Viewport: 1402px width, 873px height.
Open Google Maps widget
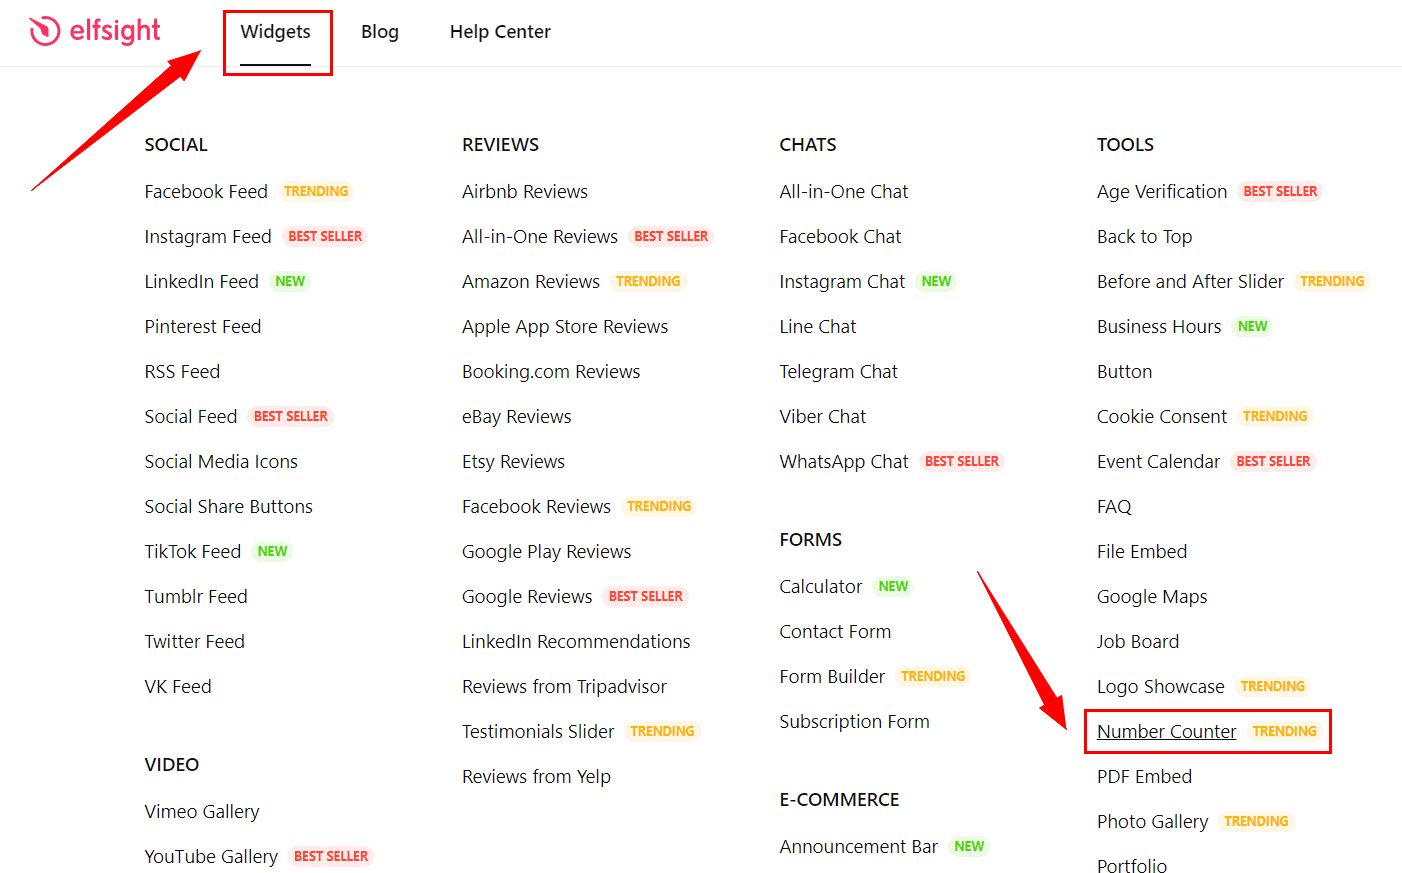tap(1152, 596)
